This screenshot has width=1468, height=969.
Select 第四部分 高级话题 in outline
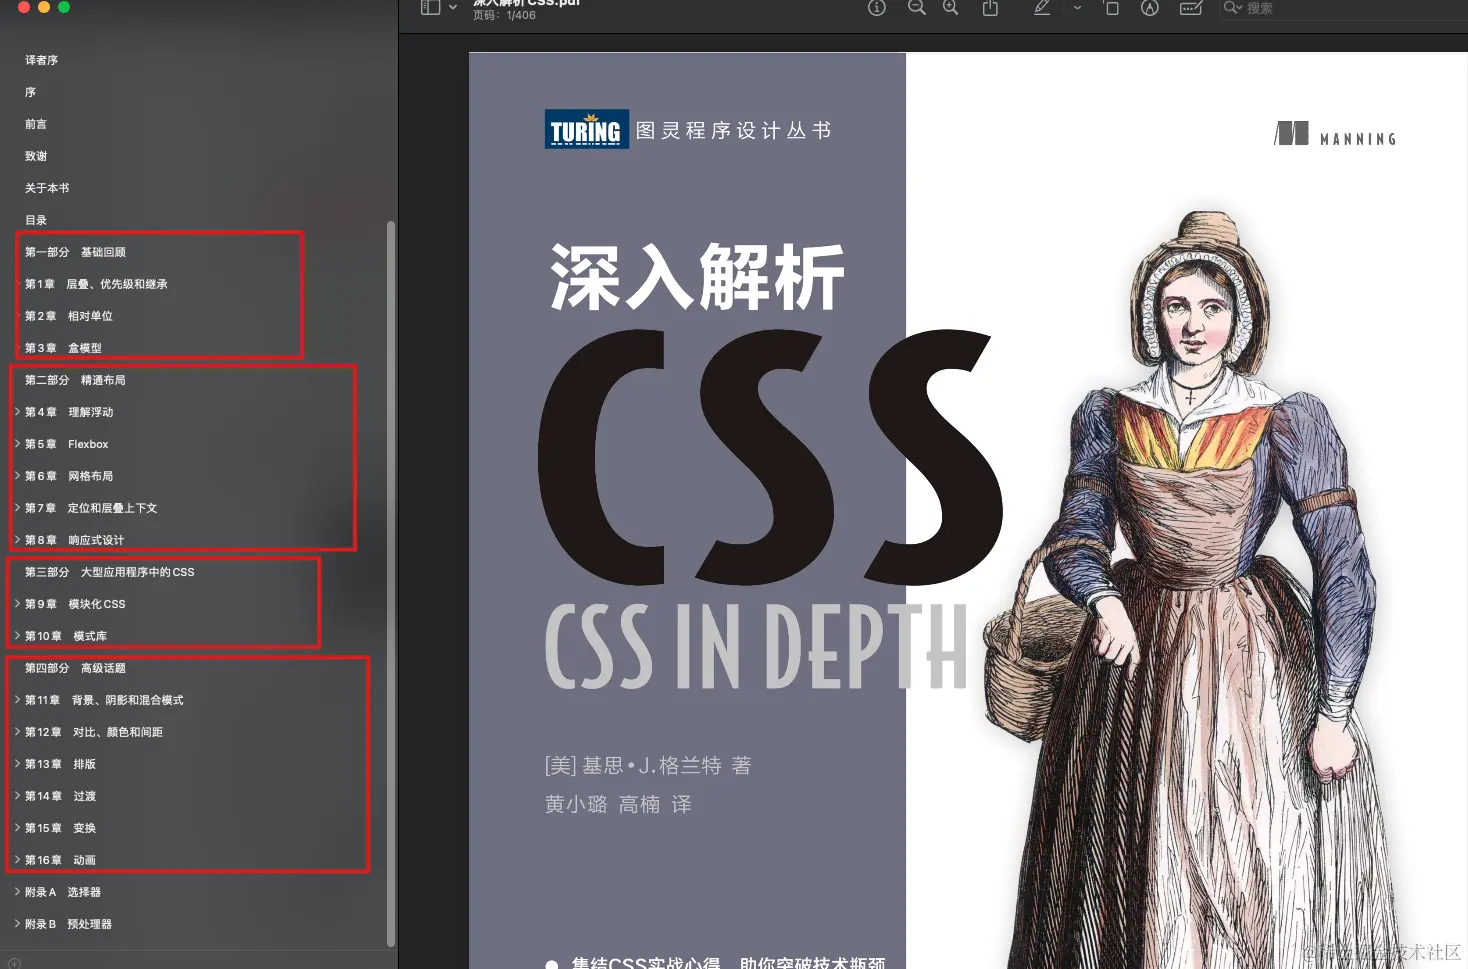(x=75, y=668)
